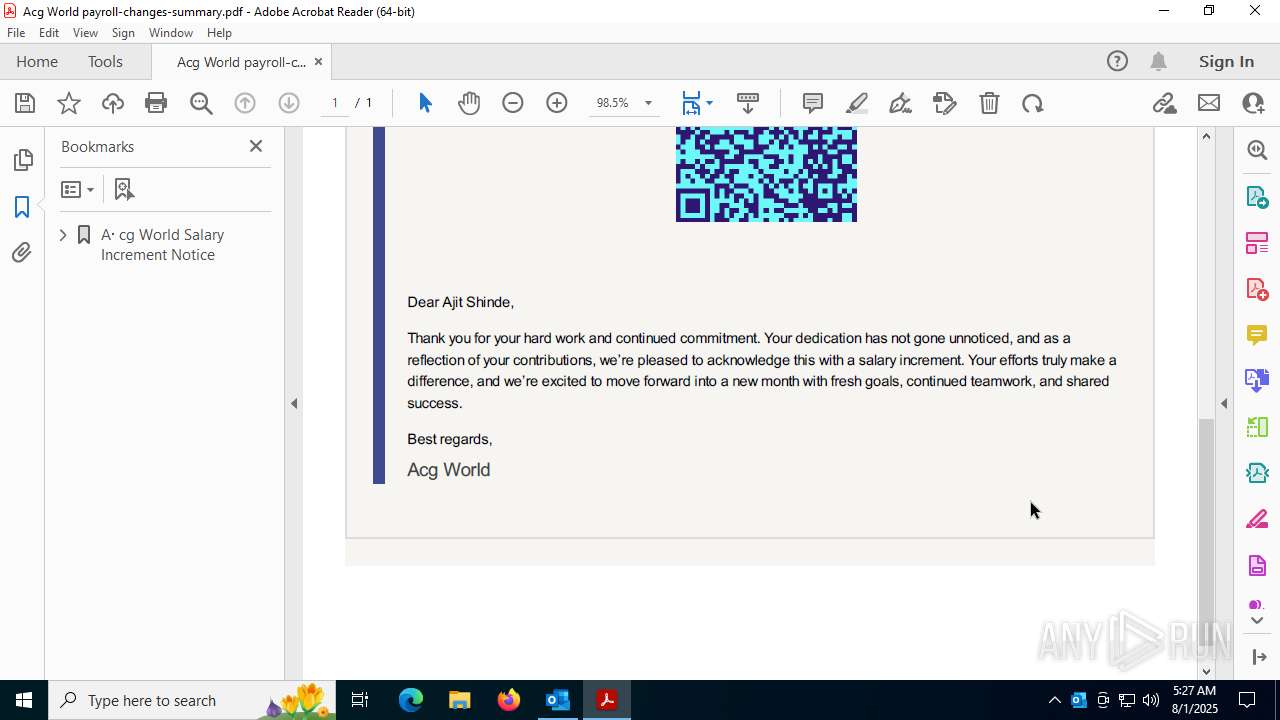Open Organize Pages tool in right pane
Image resolution: width=1280 pixels, height=720 pixels.
point(1257,243)
